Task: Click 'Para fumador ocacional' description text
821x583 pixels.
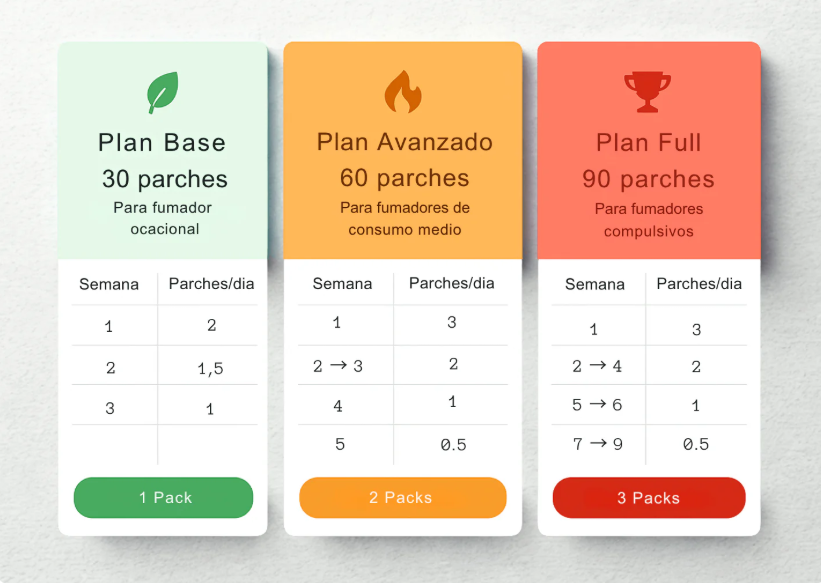Action: [x=164, y=219]
